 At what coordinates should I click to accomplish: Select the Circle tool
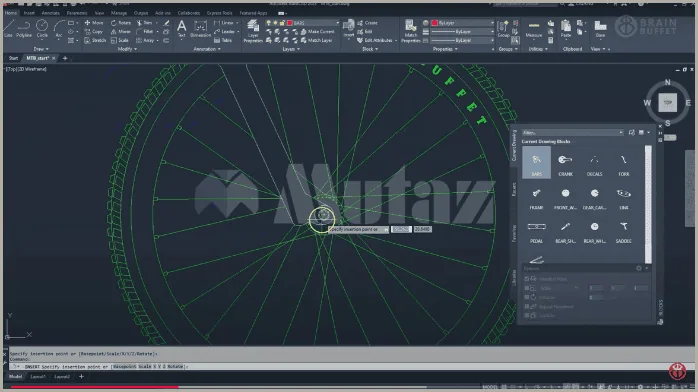click(42, 28)
